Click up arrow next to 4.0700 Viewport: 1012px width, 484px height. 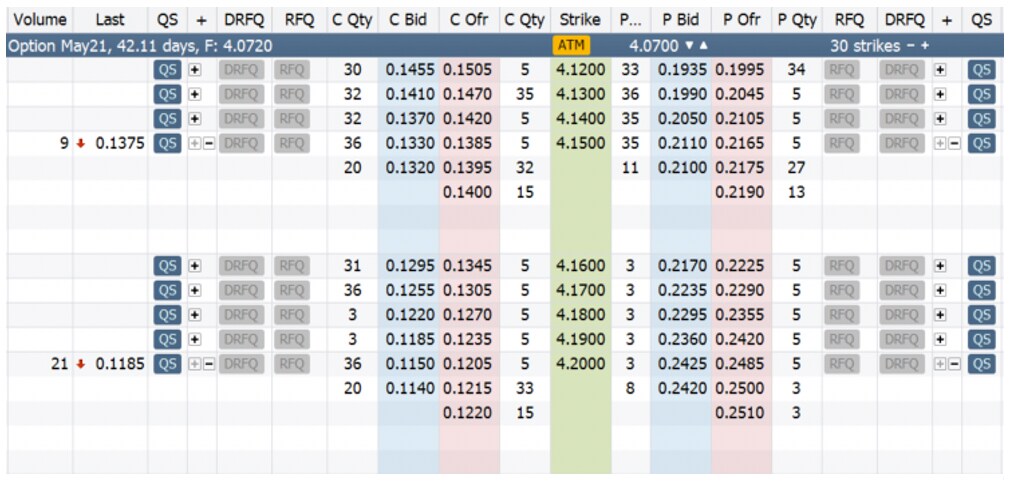tap(703, 46)
